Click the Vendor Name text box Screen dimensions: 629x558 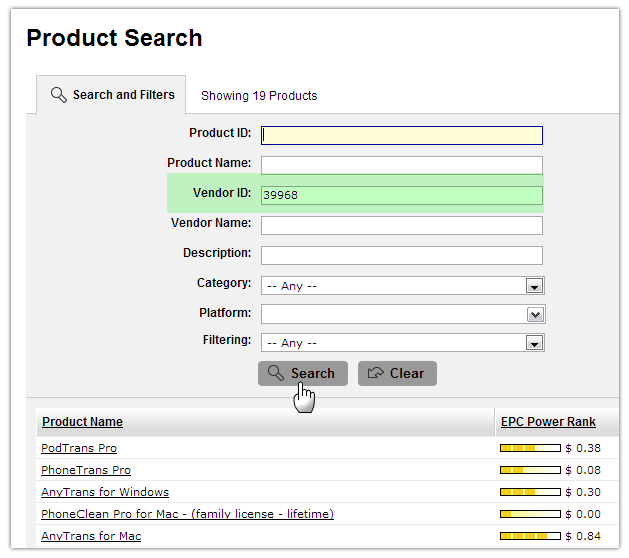point(402,225)
